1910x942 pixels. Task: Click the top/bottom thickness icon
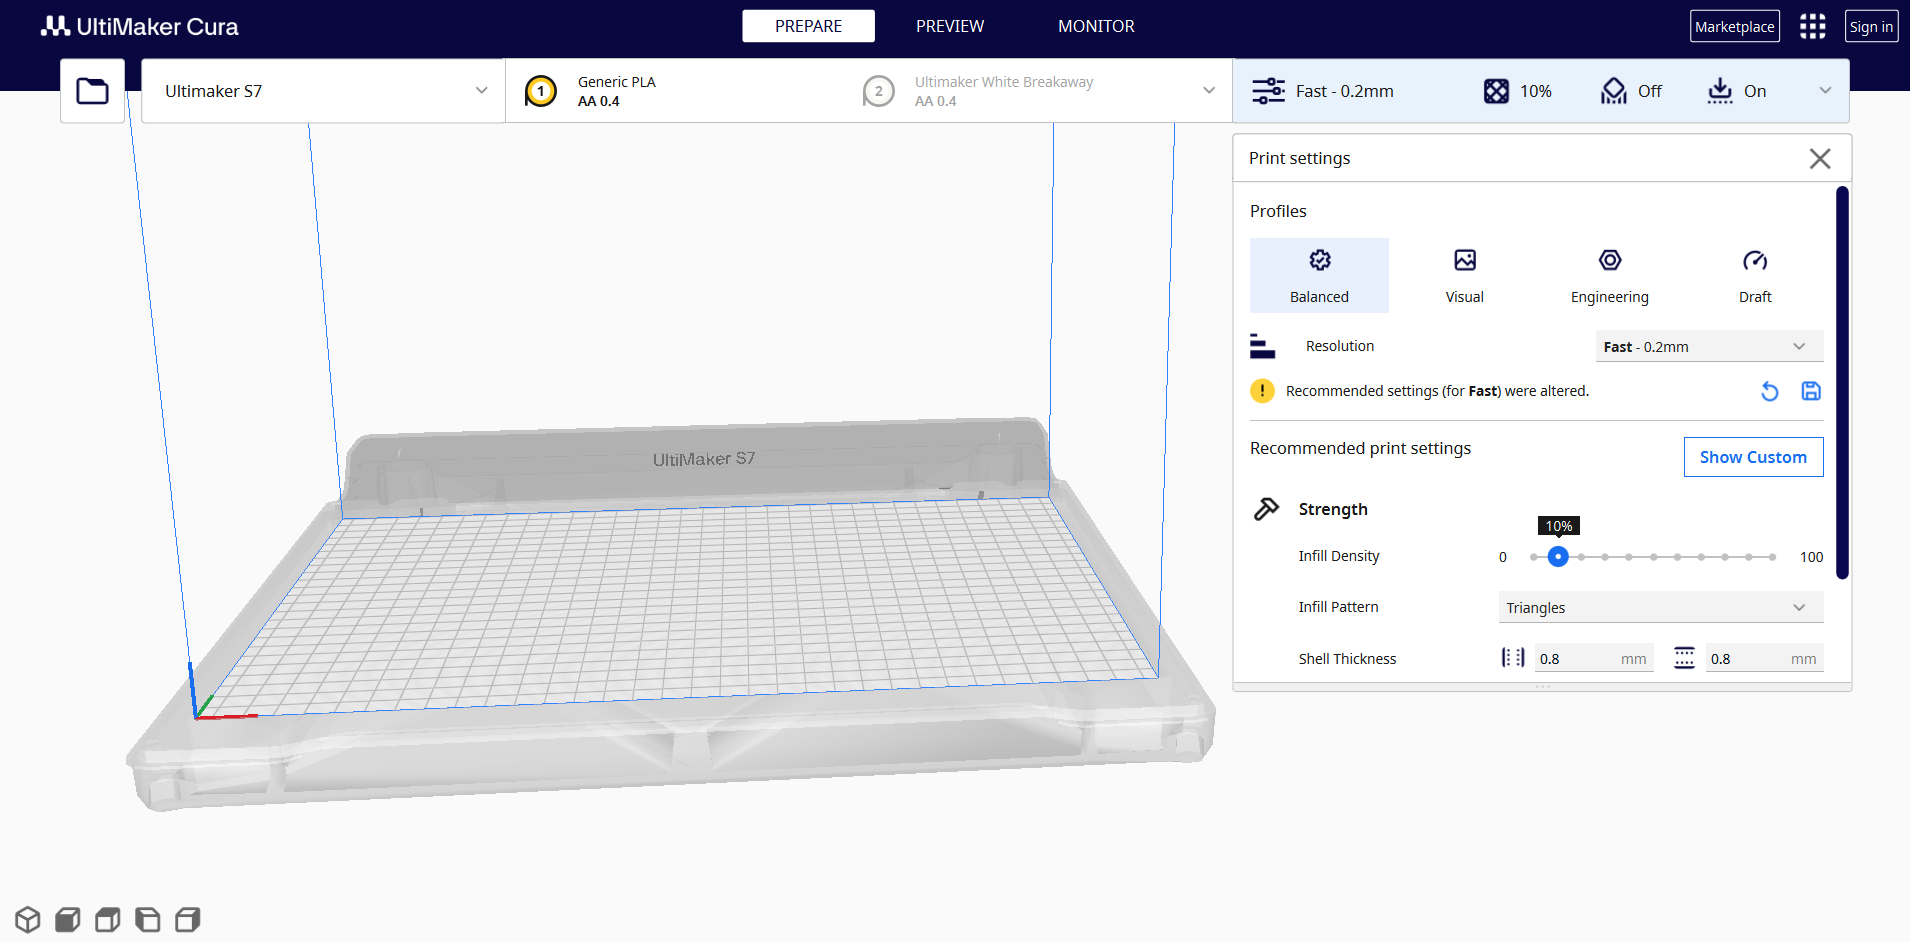click(1684, 658)
